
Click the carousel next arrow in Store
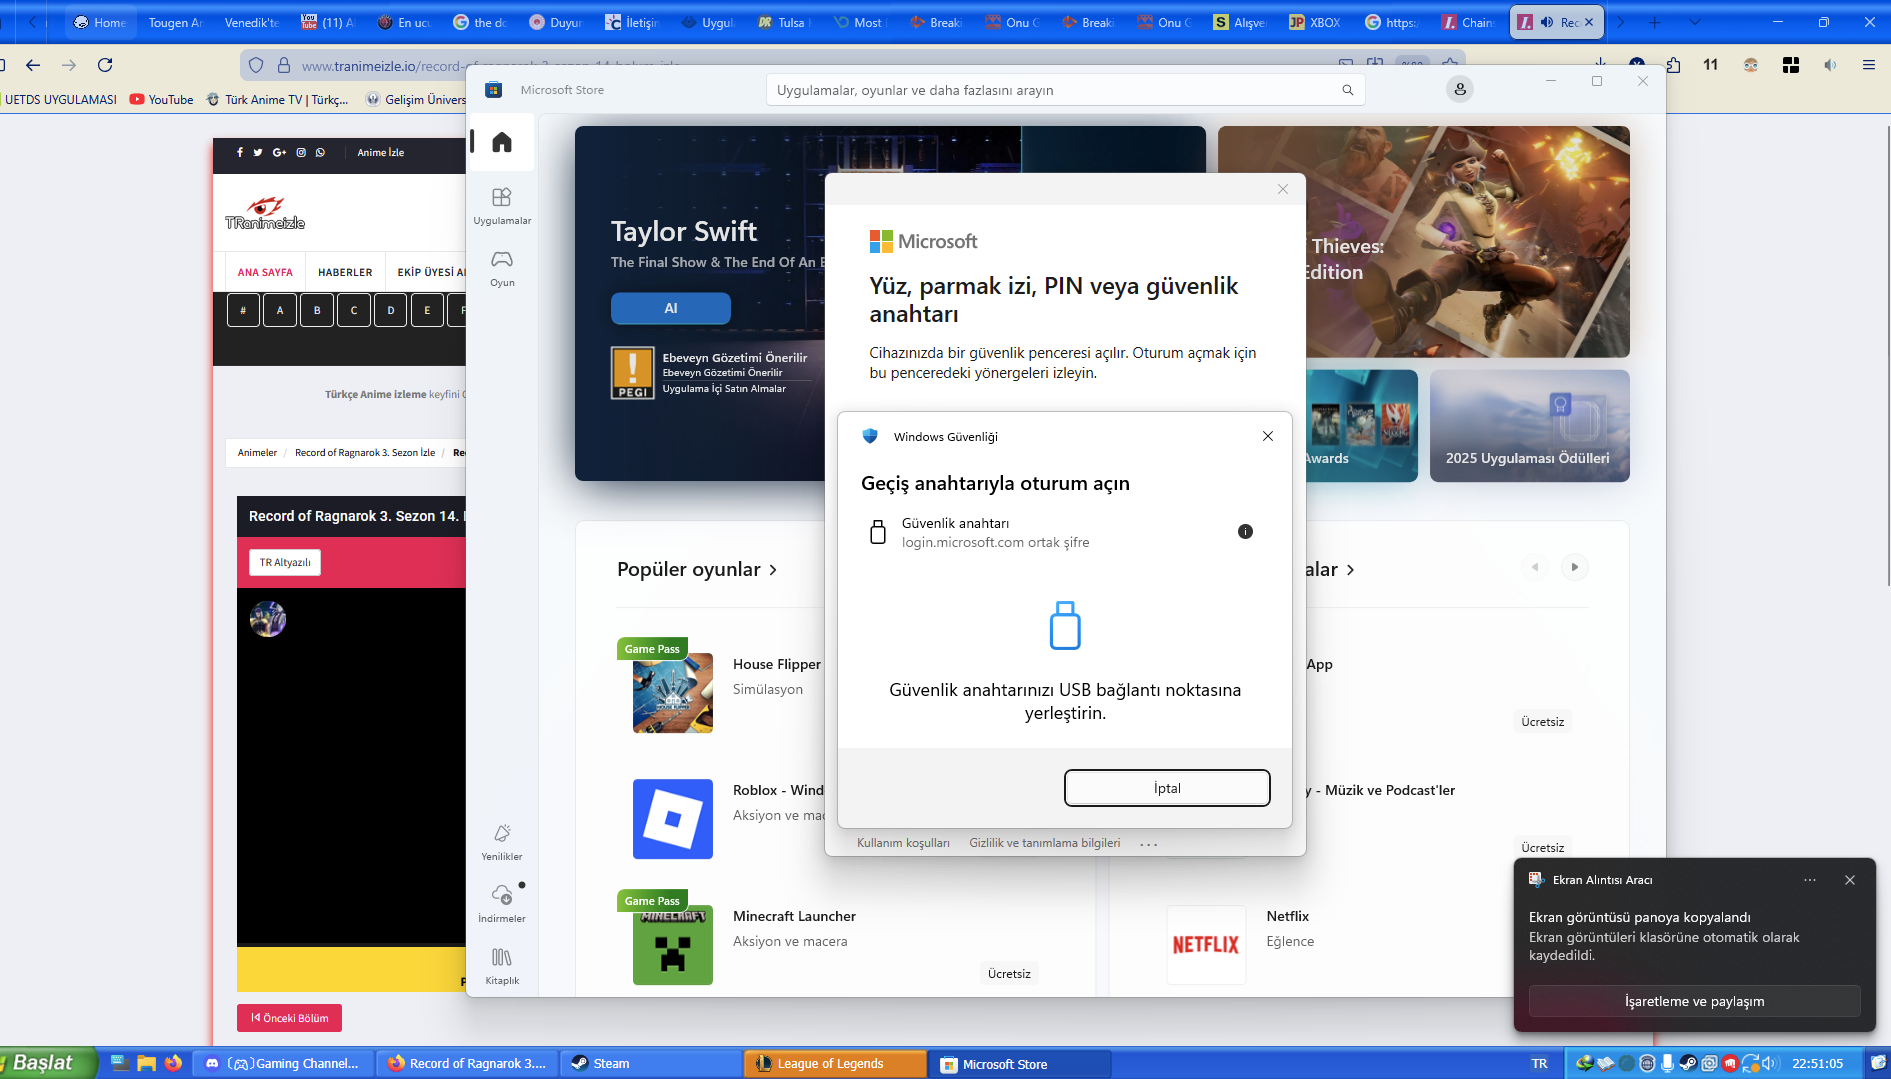pos(1574,567)
